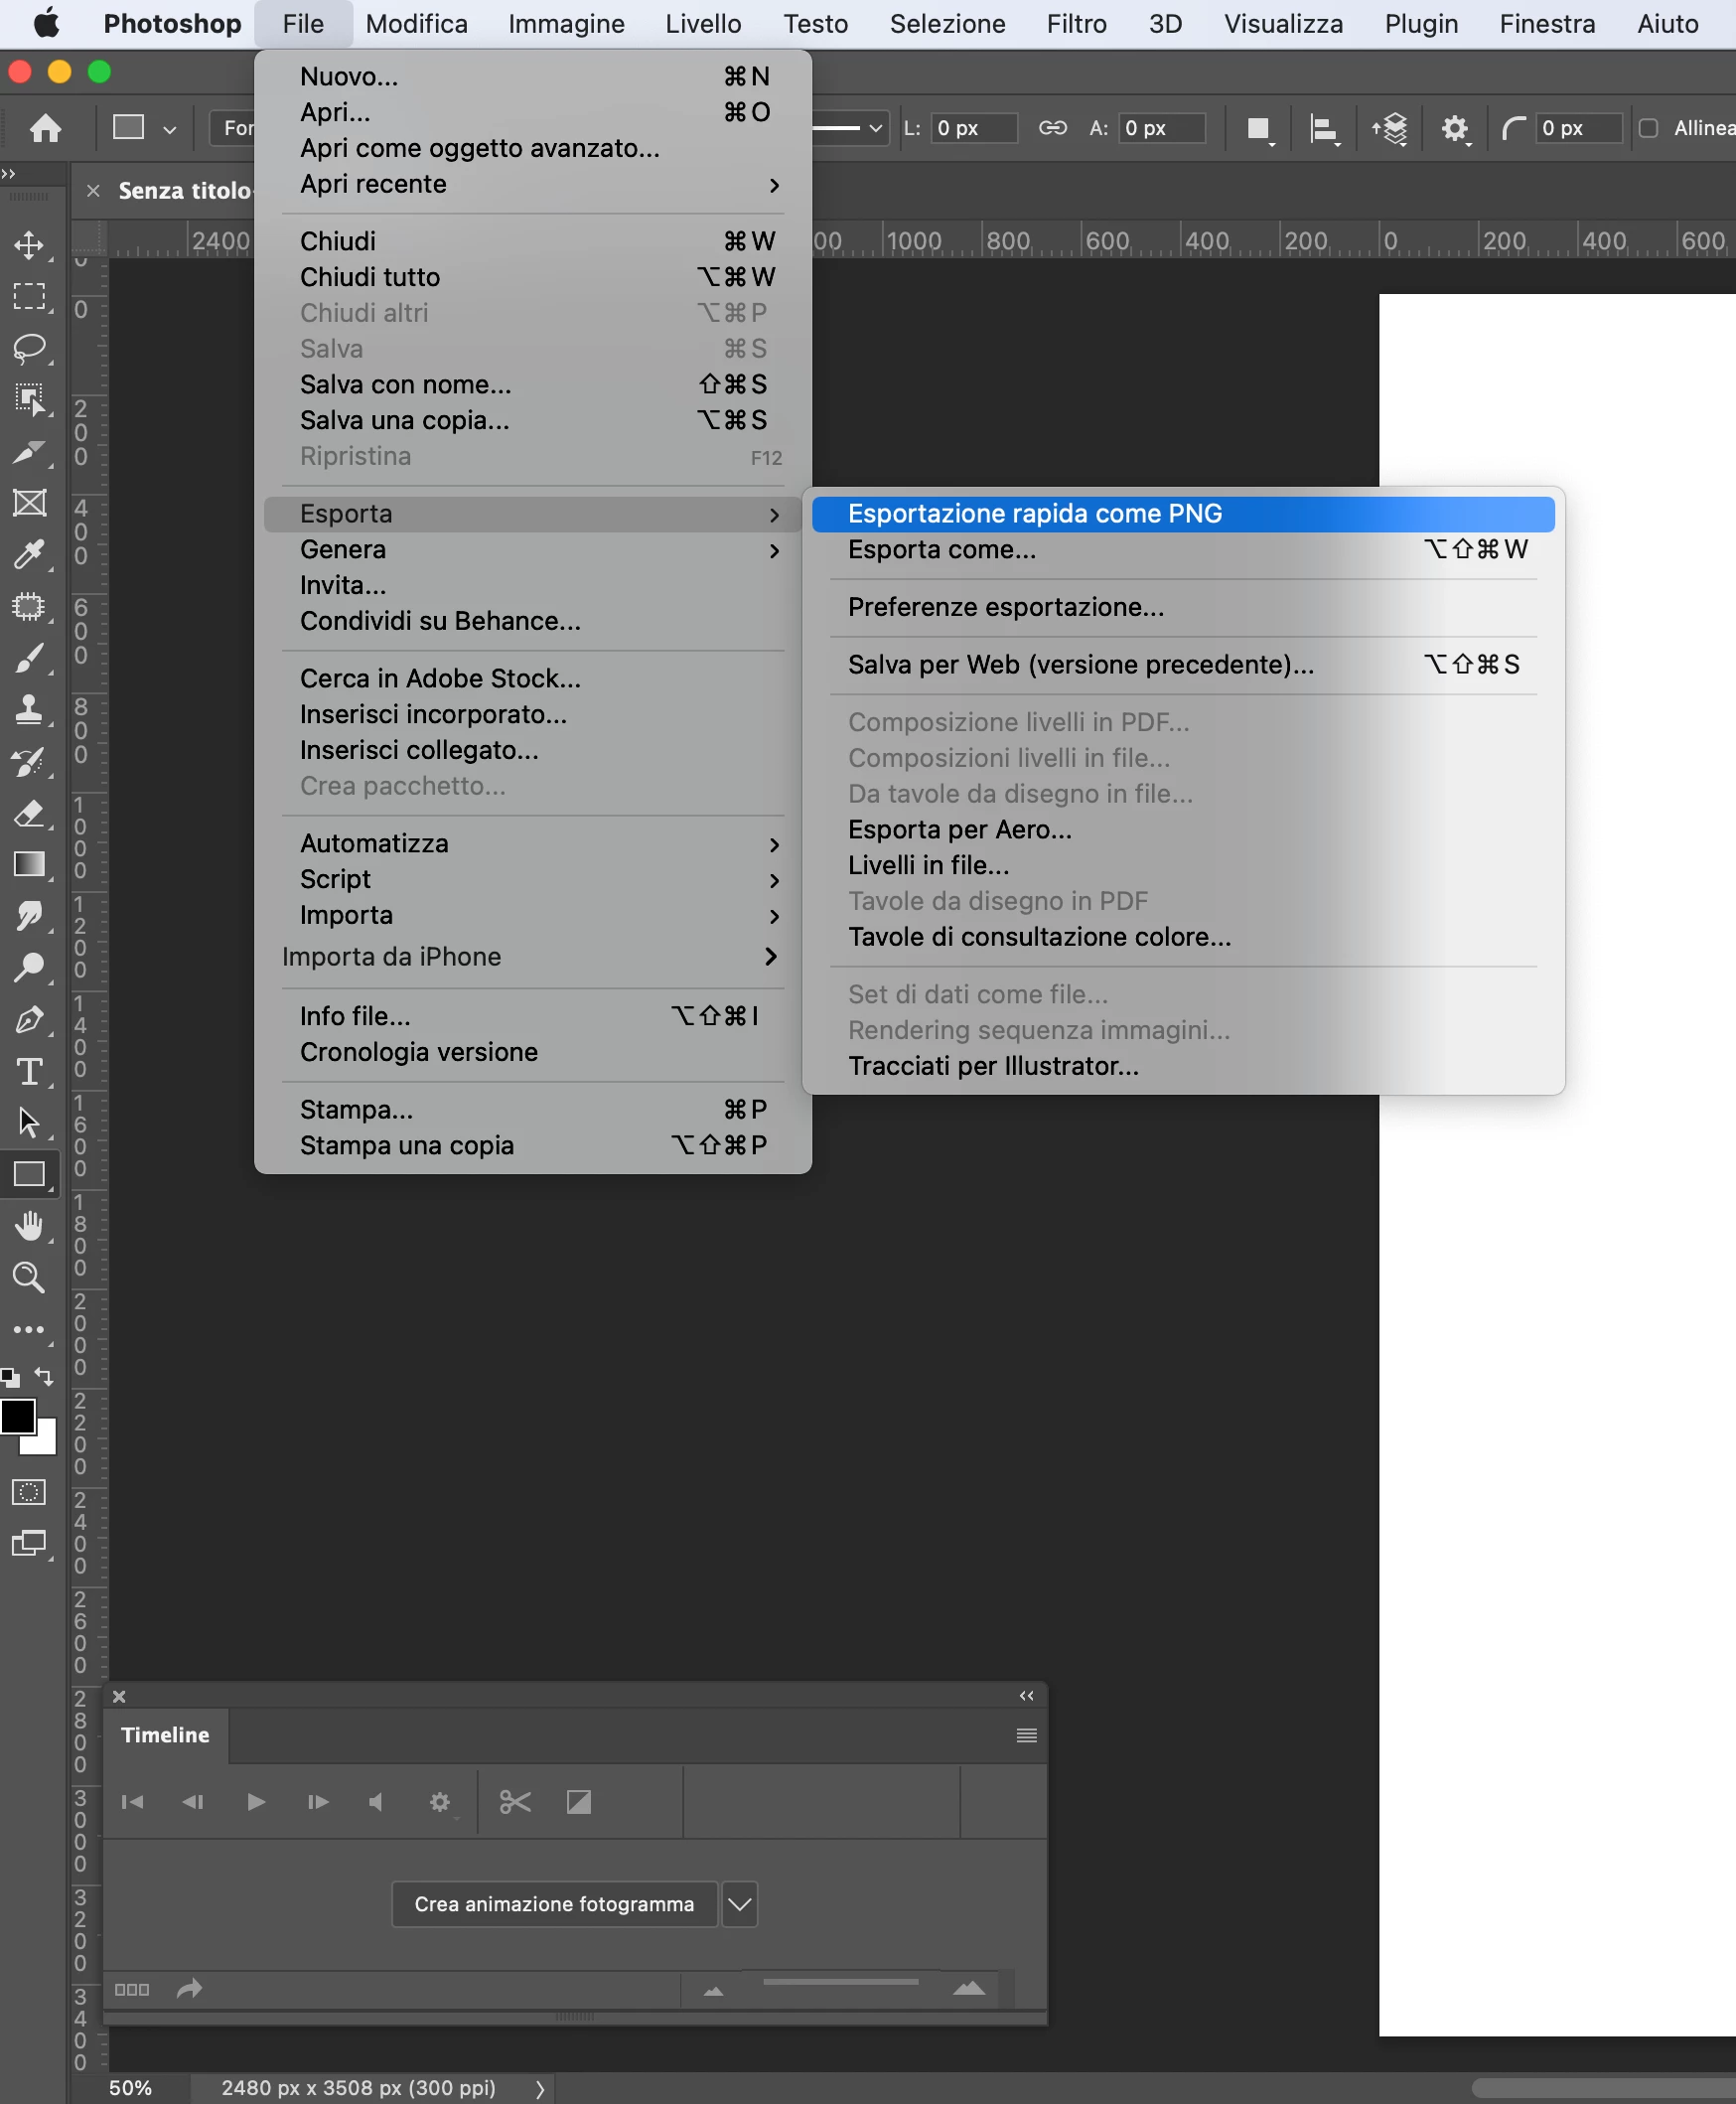The height and width of the screenshot is (2104, 1736).
Task: Select the Eraser tool
Action: click(29, 813)
